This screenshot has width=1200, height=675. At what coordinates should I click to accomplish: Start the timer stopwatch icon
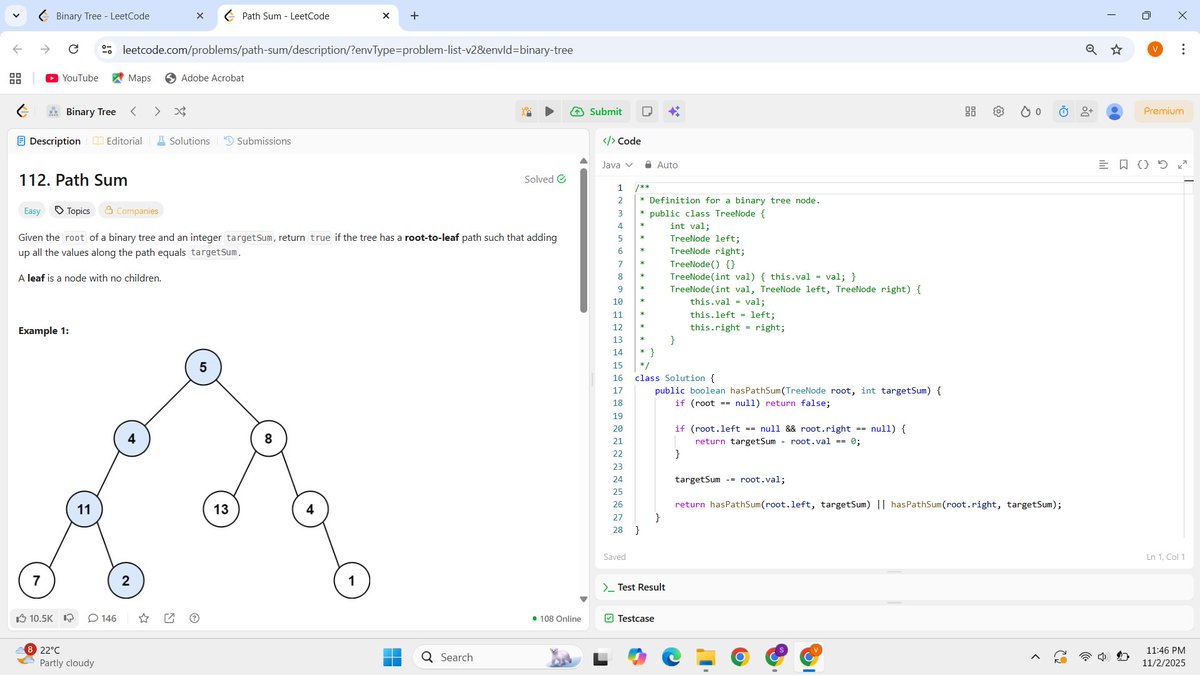[1064, 111]
